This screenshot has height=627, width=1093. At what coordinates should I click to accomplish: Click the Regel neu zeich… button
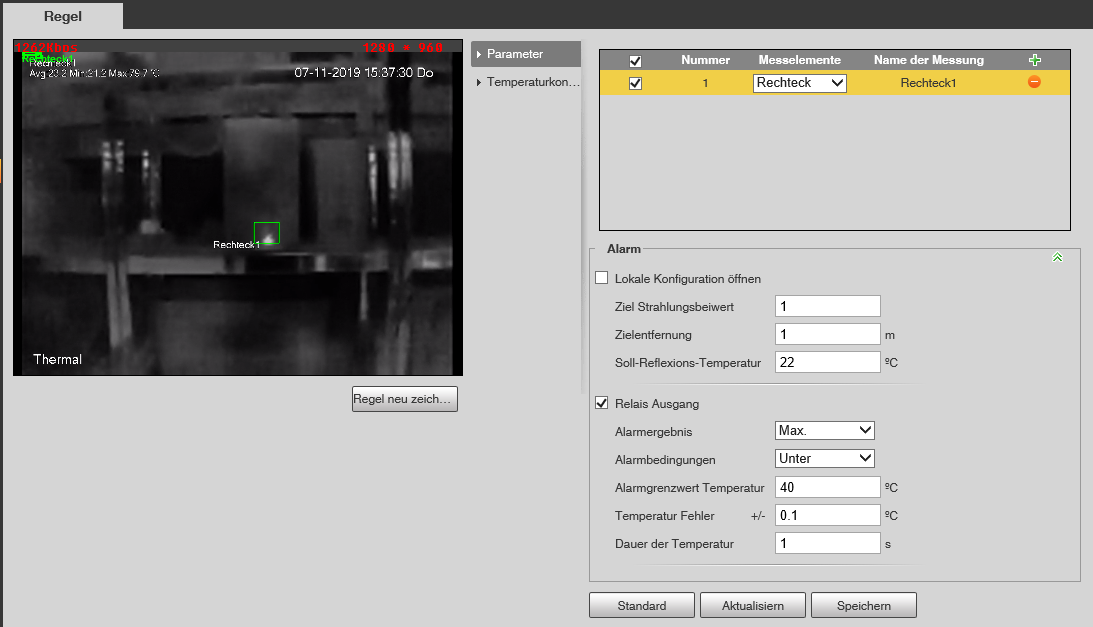click(404, 399)
